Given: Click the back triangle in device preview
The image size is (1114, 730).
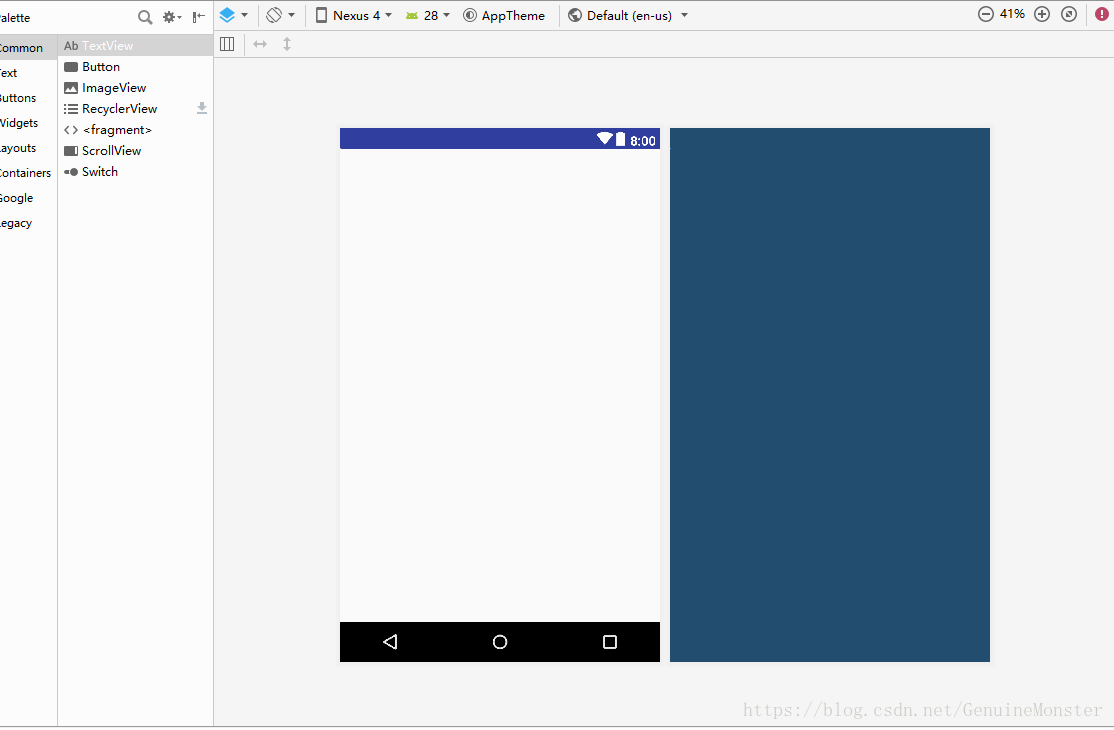Looking at the screenshot, I should click(x=390, y=642).
